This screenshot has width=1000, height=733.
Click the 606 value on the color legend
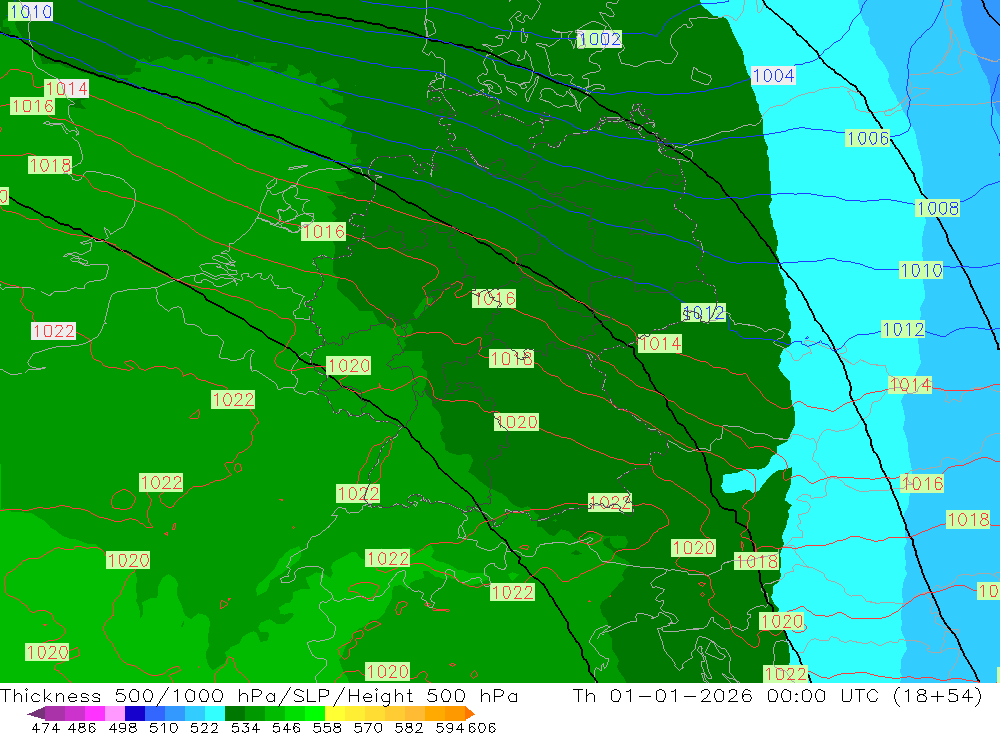(481, 728)
